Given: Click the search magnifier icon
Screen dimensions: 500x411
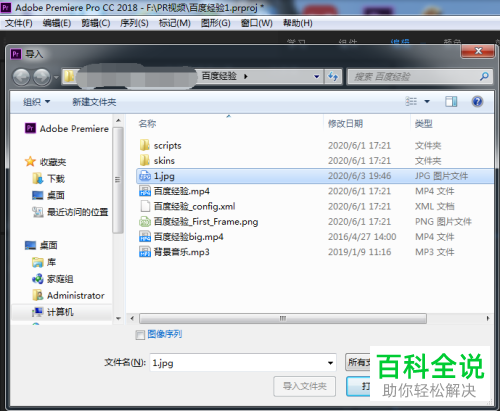Looking at the screenshot, I should tap(484, 76).
